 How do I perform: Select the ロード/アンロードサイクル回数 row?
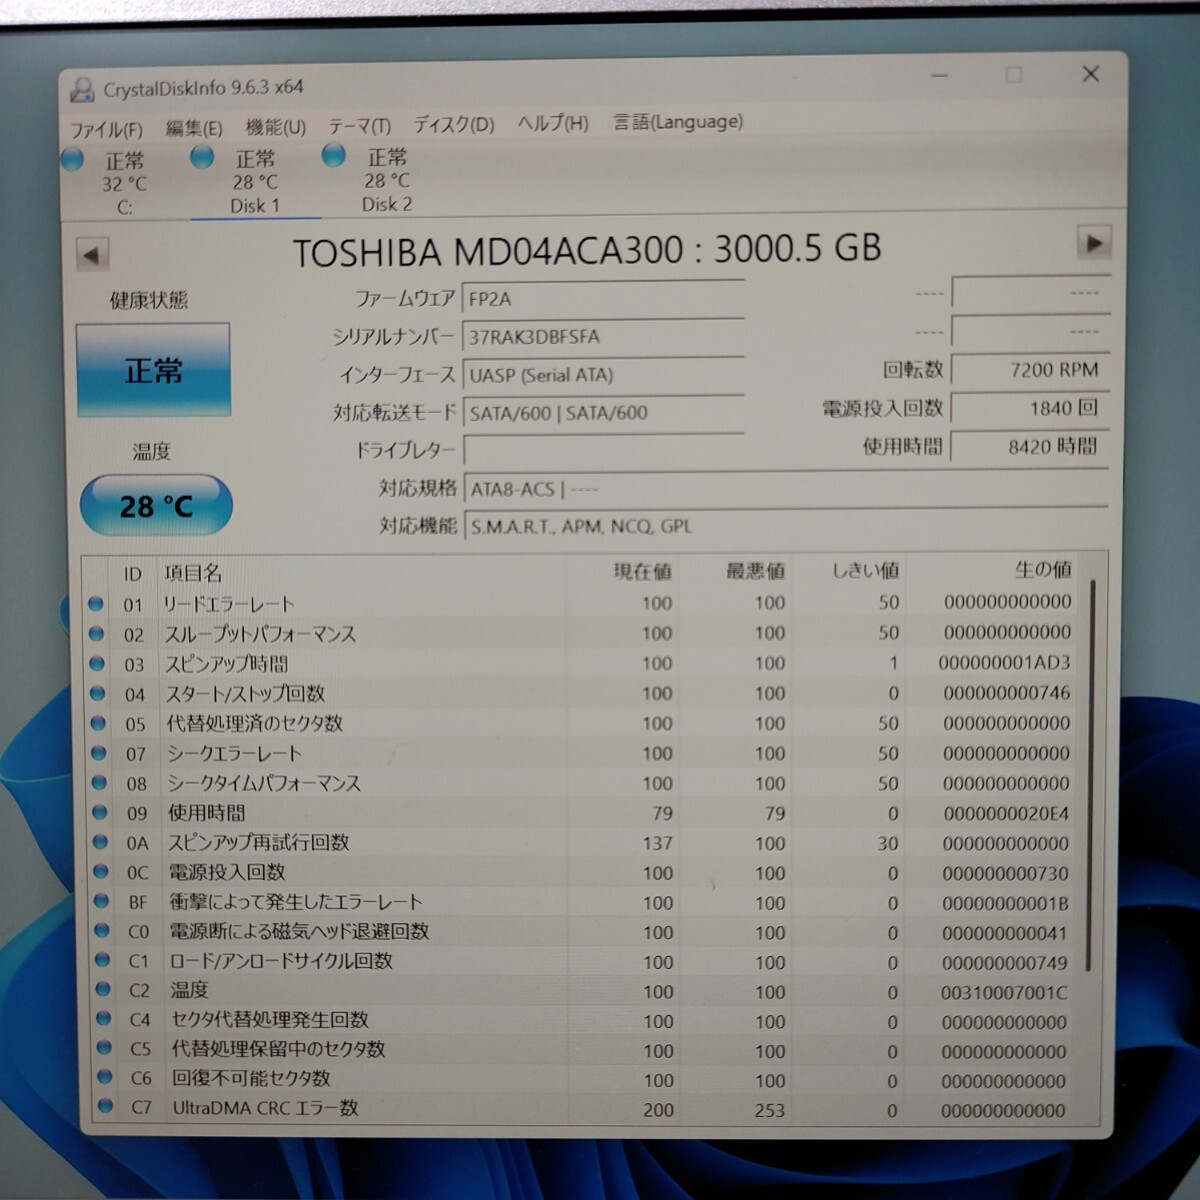tap(585, 962)
